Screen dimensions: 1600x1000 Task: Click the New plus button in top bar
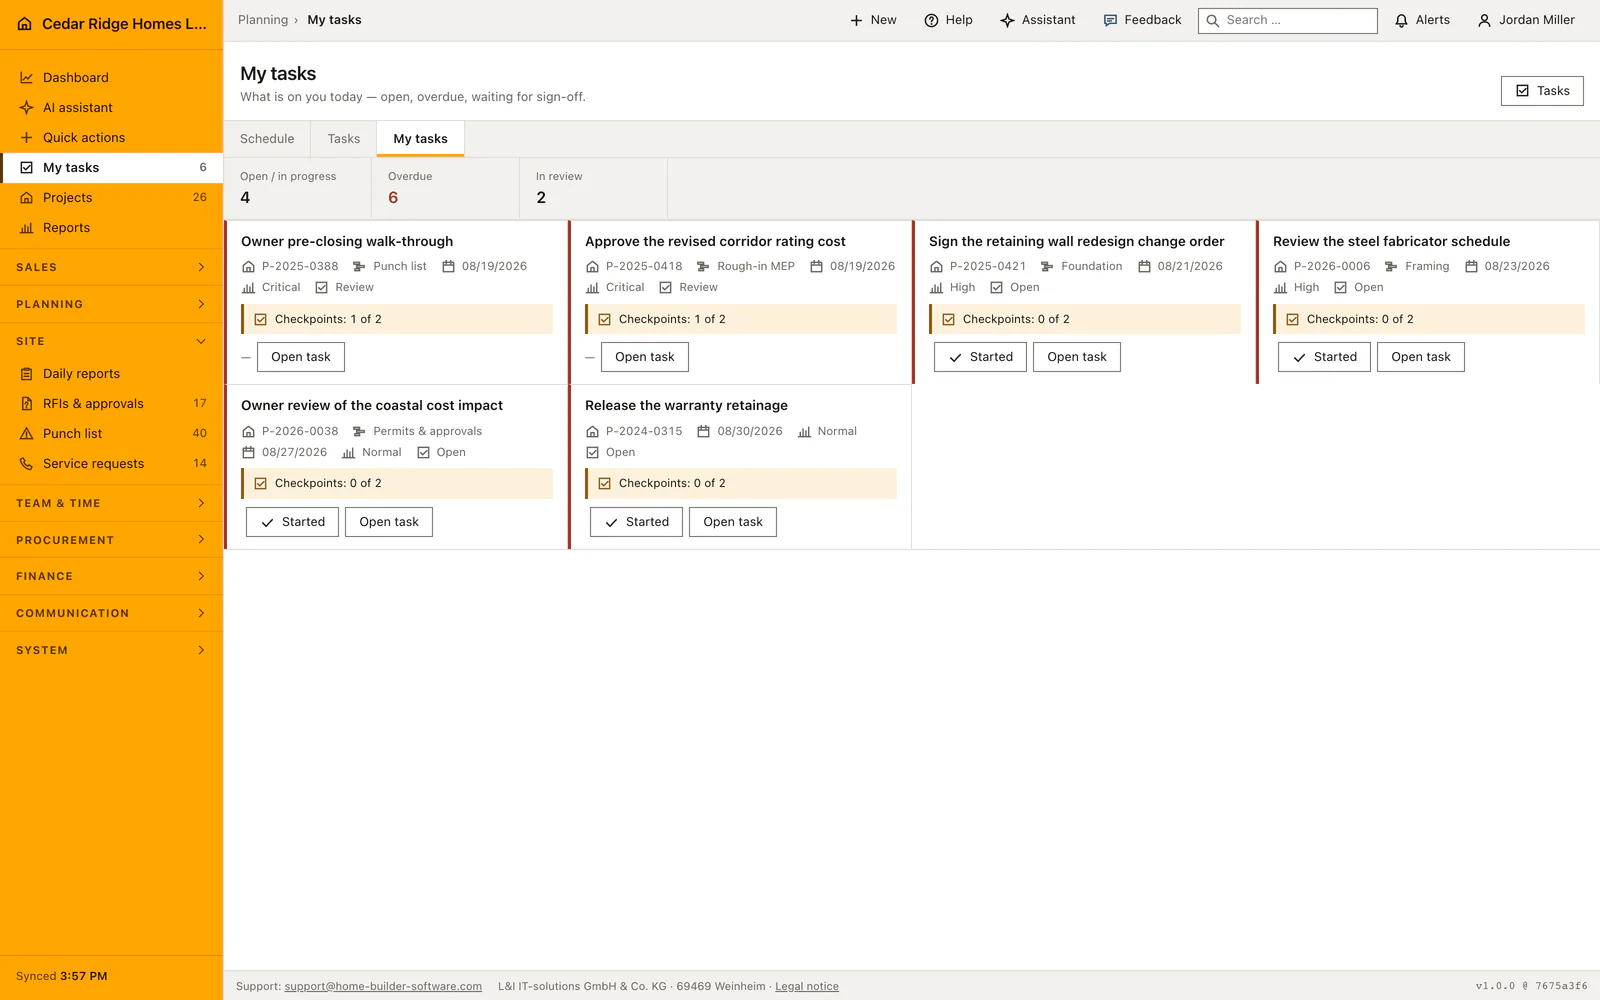coord(872,20)
